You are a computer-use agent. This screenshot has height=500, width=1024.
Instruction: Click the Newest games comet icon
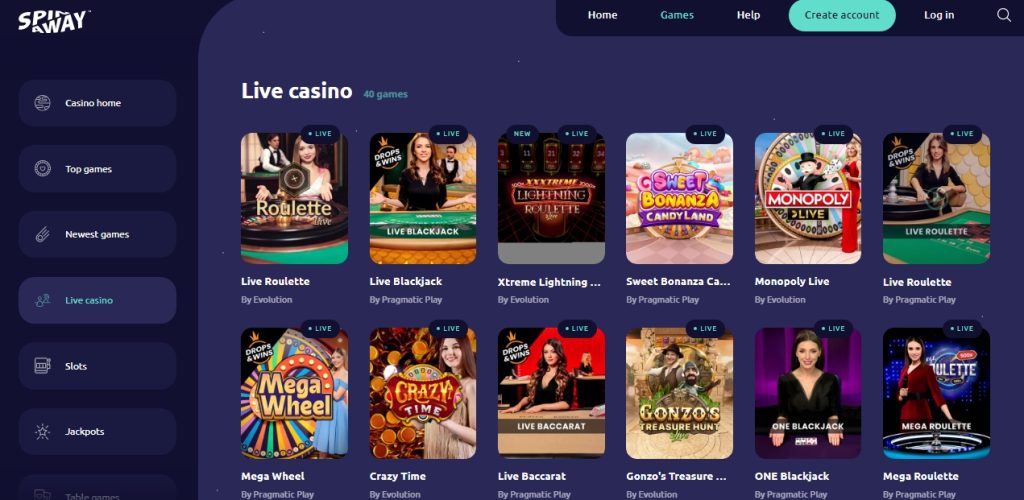click(42, 234)
